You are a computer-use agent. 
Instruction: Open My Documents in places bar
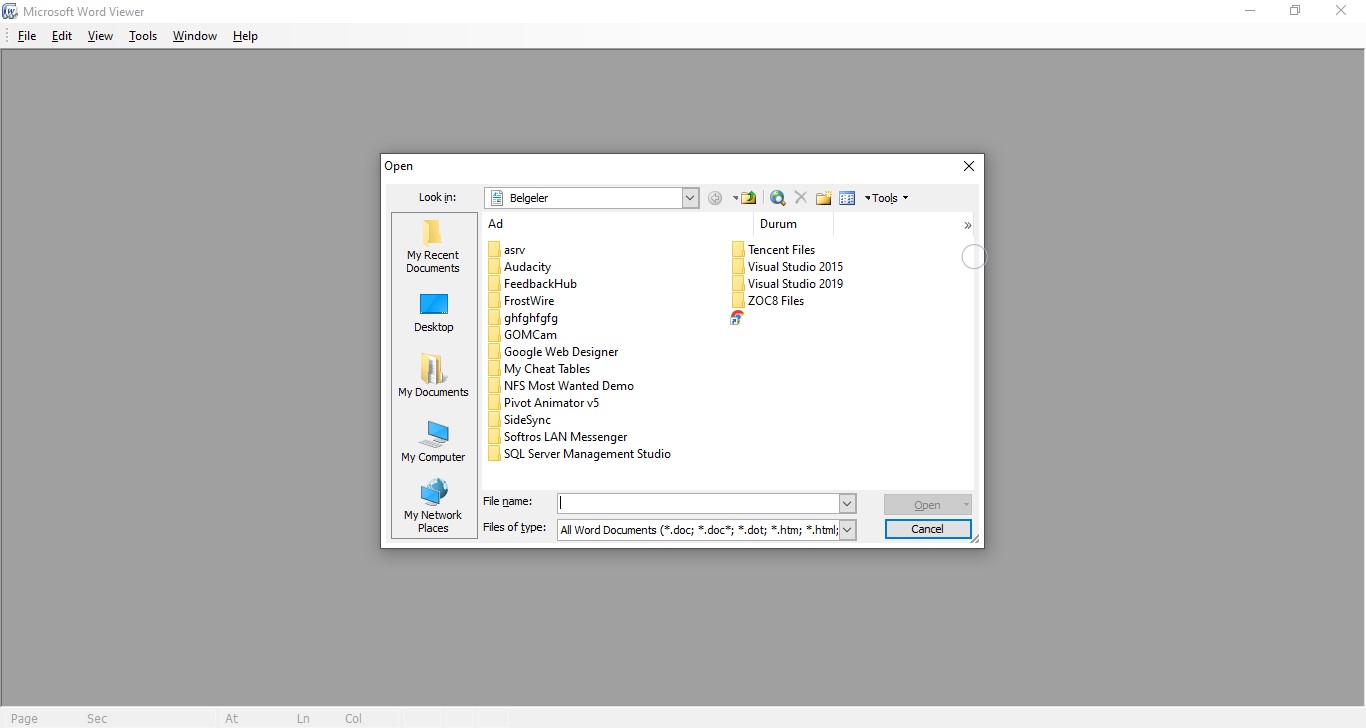pos(433,376)
